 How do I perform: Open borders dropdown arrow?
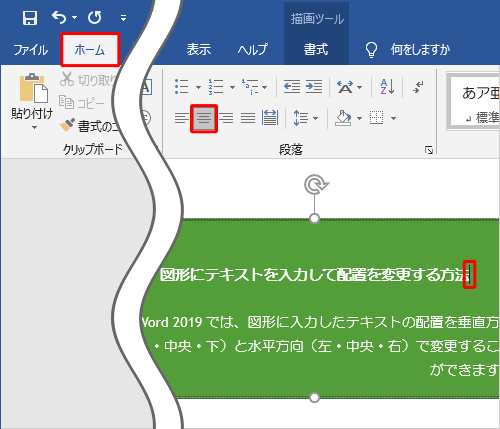(x=393, y=118)
